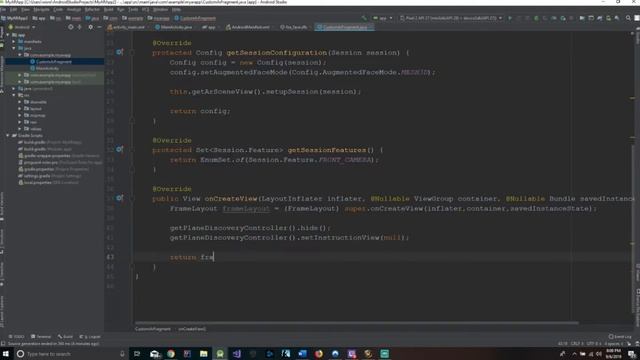Click the editor horizontal scrollbar

[356, 323]
